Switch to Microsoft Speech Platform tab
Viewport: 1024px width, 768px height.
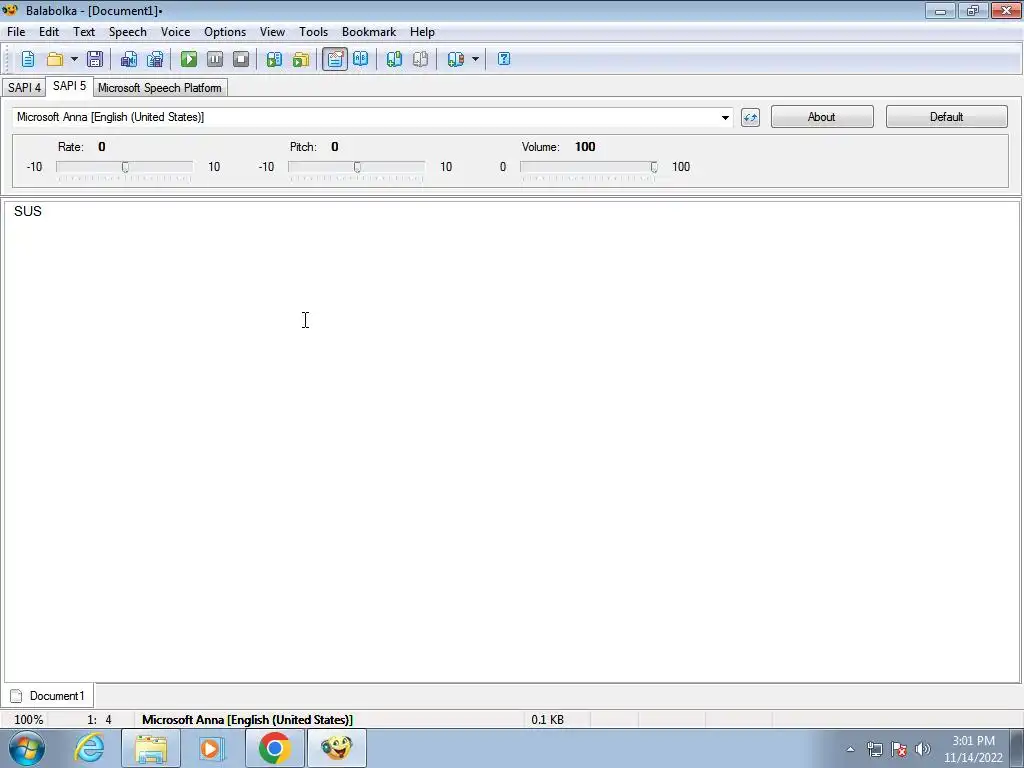coord(159,88)
